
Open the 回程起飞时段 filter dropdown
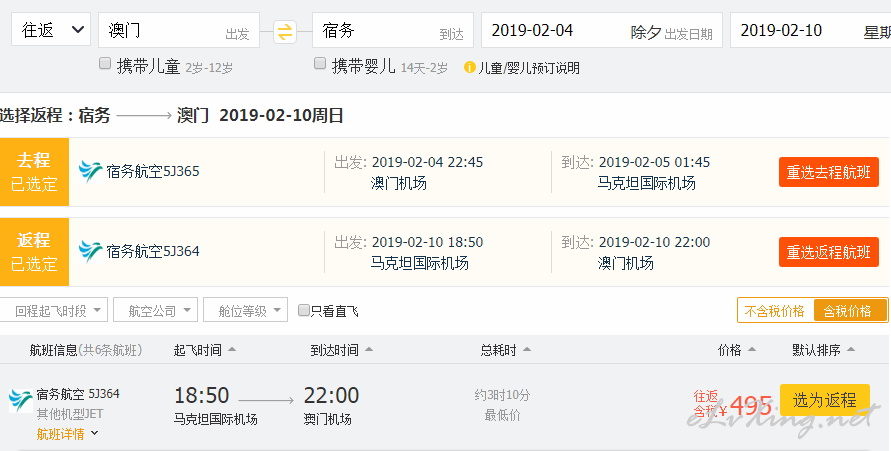(54, 310)
